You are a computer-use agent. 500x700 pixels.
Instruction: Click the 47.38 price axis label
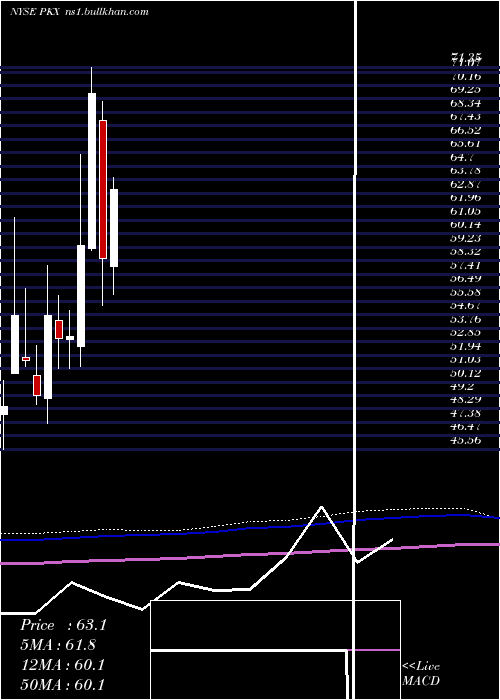(x=466, y=413)
